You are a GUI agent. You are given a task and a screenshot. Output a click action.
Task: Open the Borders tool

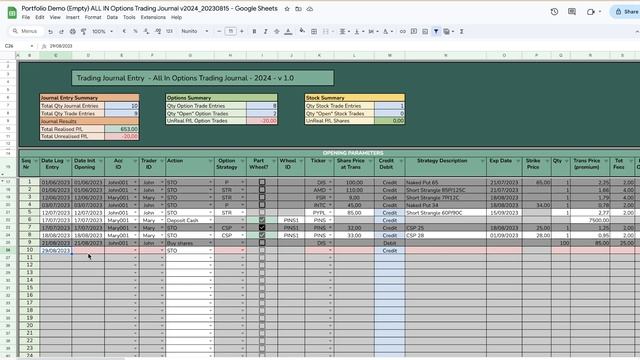coord(314,31)
